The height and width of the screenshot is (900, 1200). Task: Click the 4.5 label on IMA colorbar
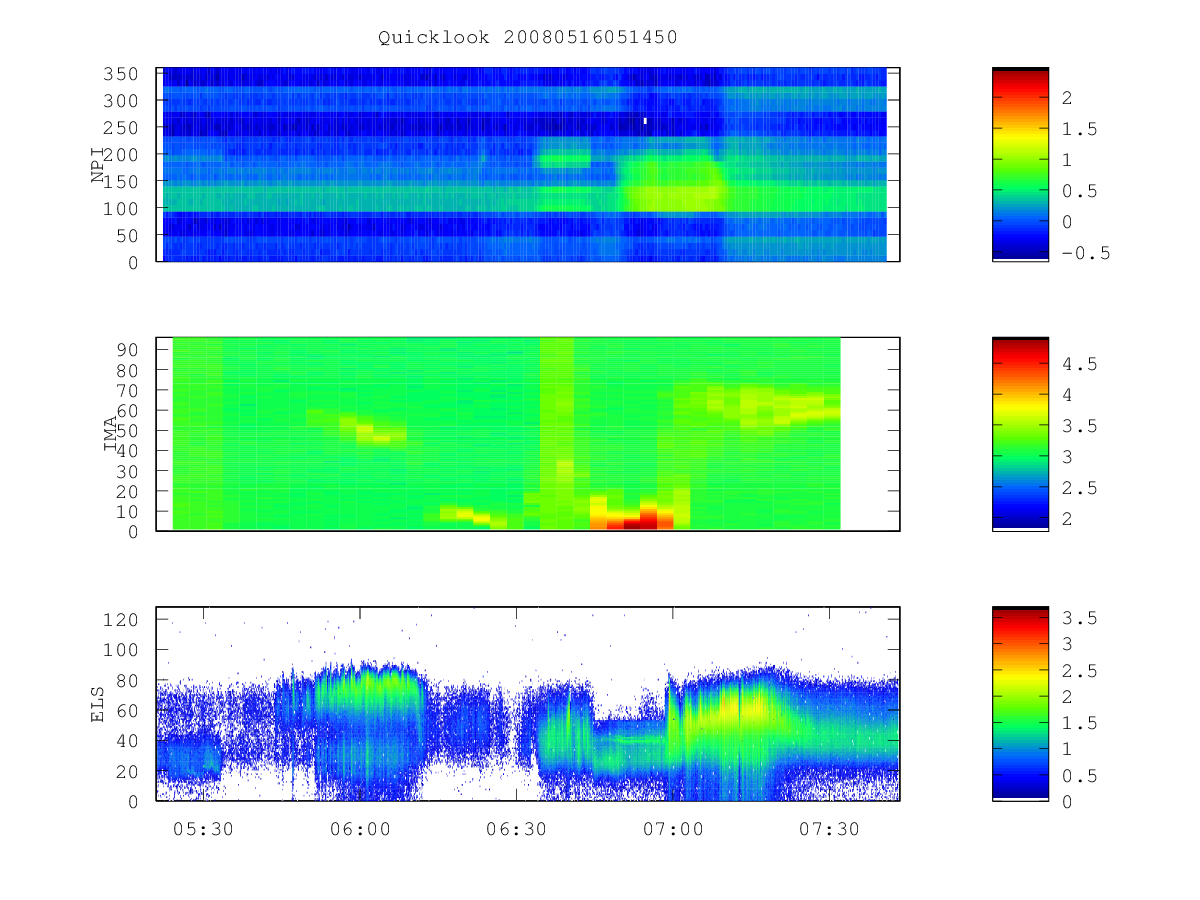[x=1080, y=364]
